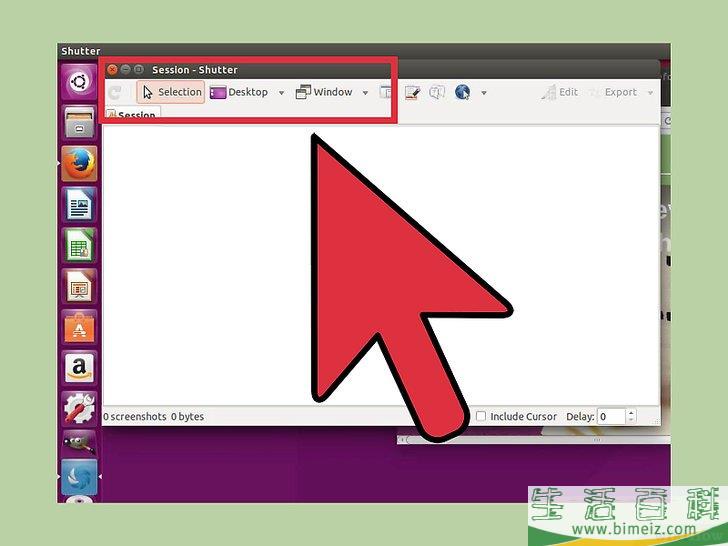Viewport: 728px width, 546px height.
Task: Switch to the Session tab
Action: pyautogui.click(x=133, y=114)
